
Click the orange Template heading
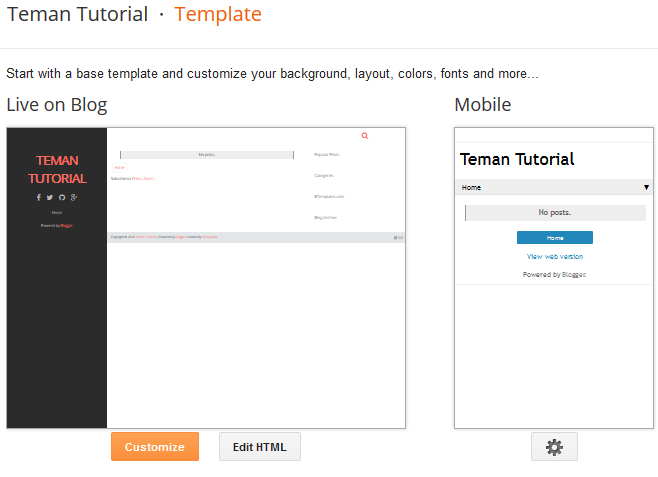click(x=218, y=14)
